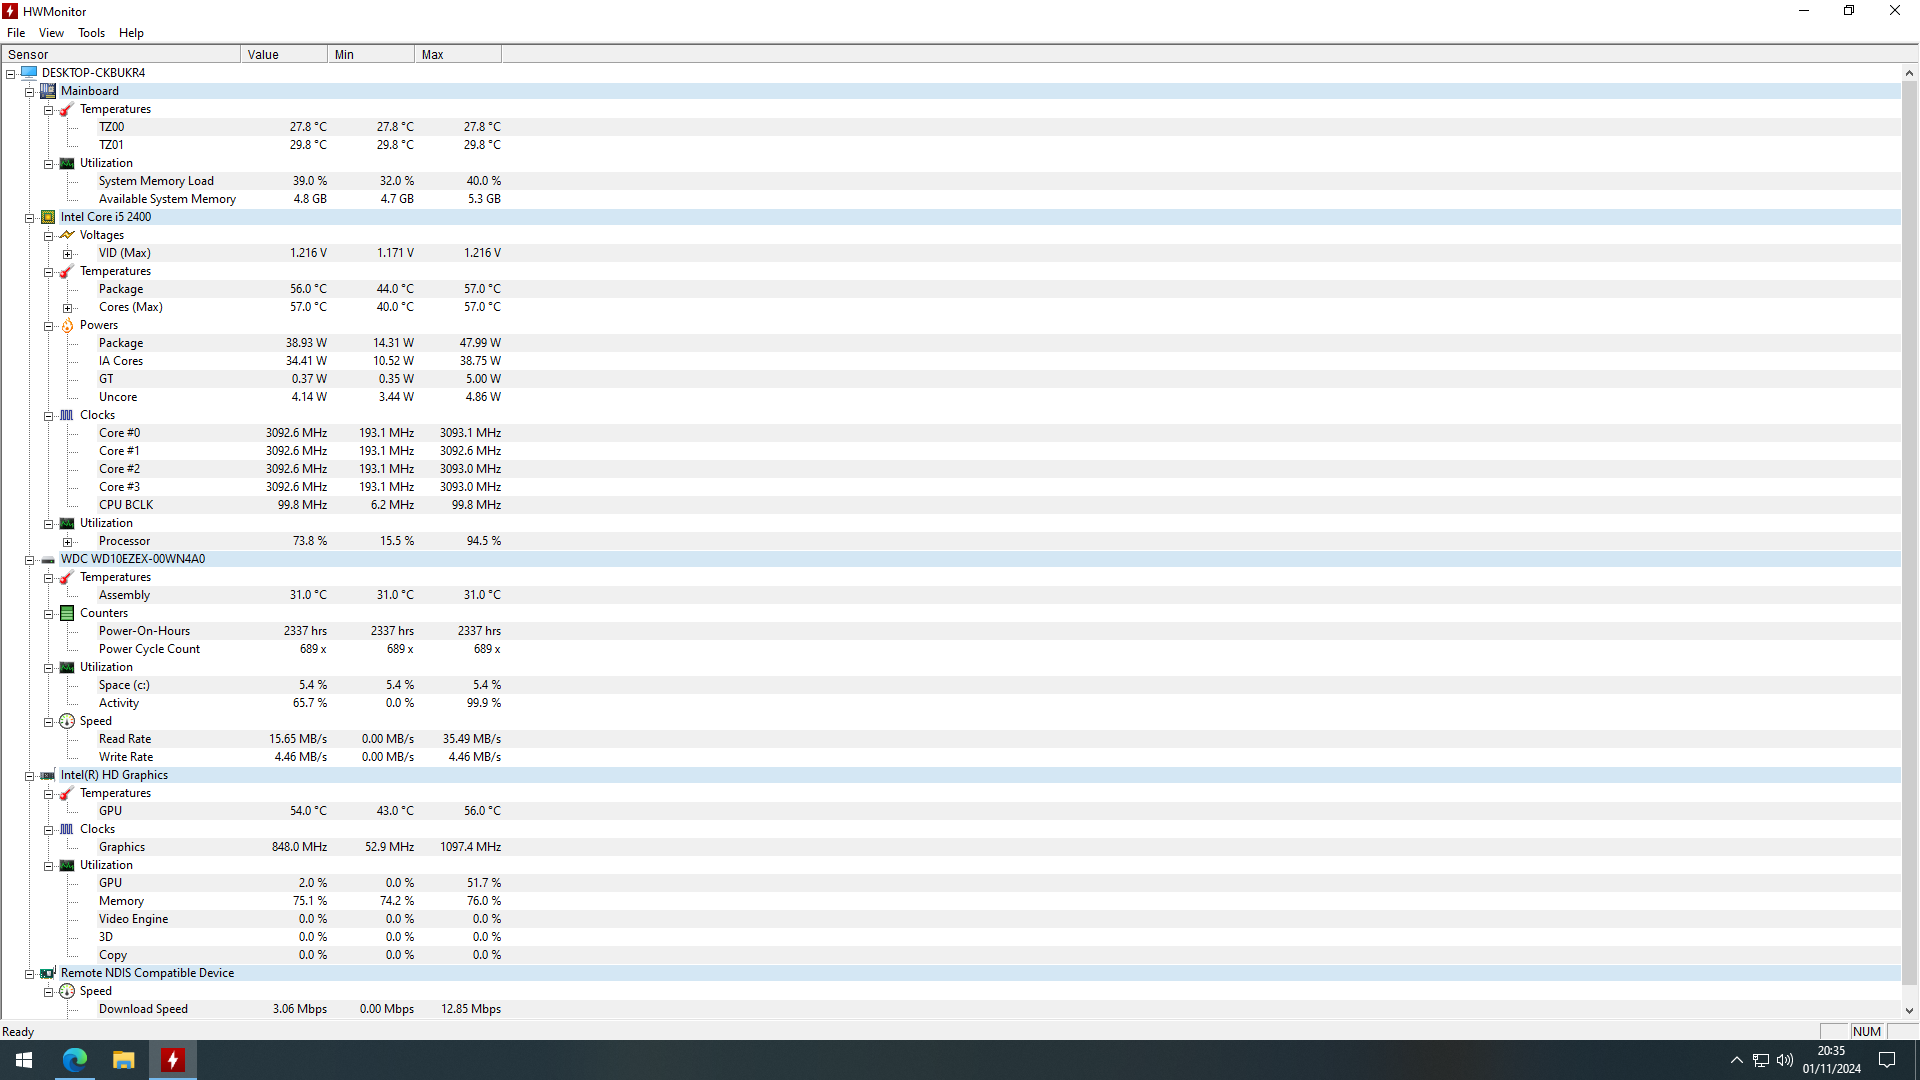Open the Help menu
This screenshot has width=1920, height=1080.
(131, 33)
